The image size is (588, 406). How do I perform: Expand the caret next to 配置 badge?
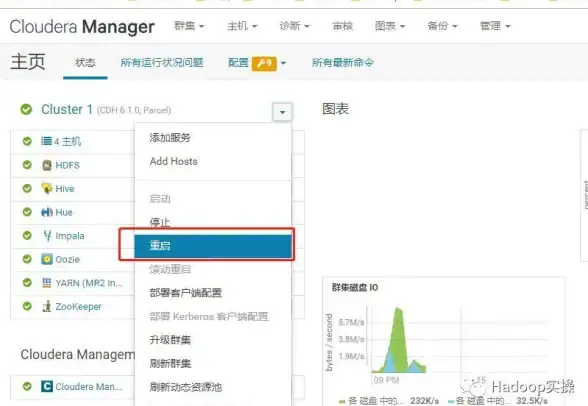coord(284,63)
